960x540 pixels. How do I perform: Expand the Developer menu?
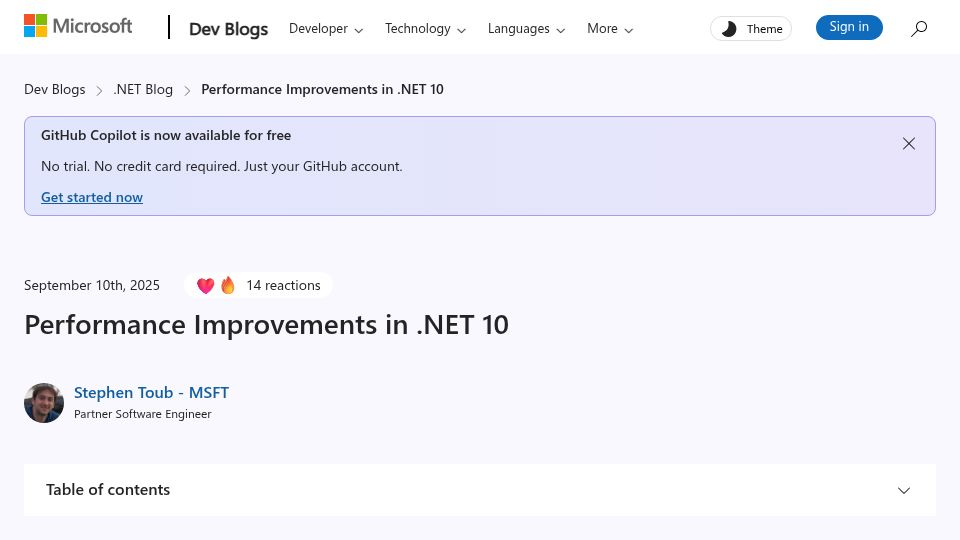(x=326, y=29)
